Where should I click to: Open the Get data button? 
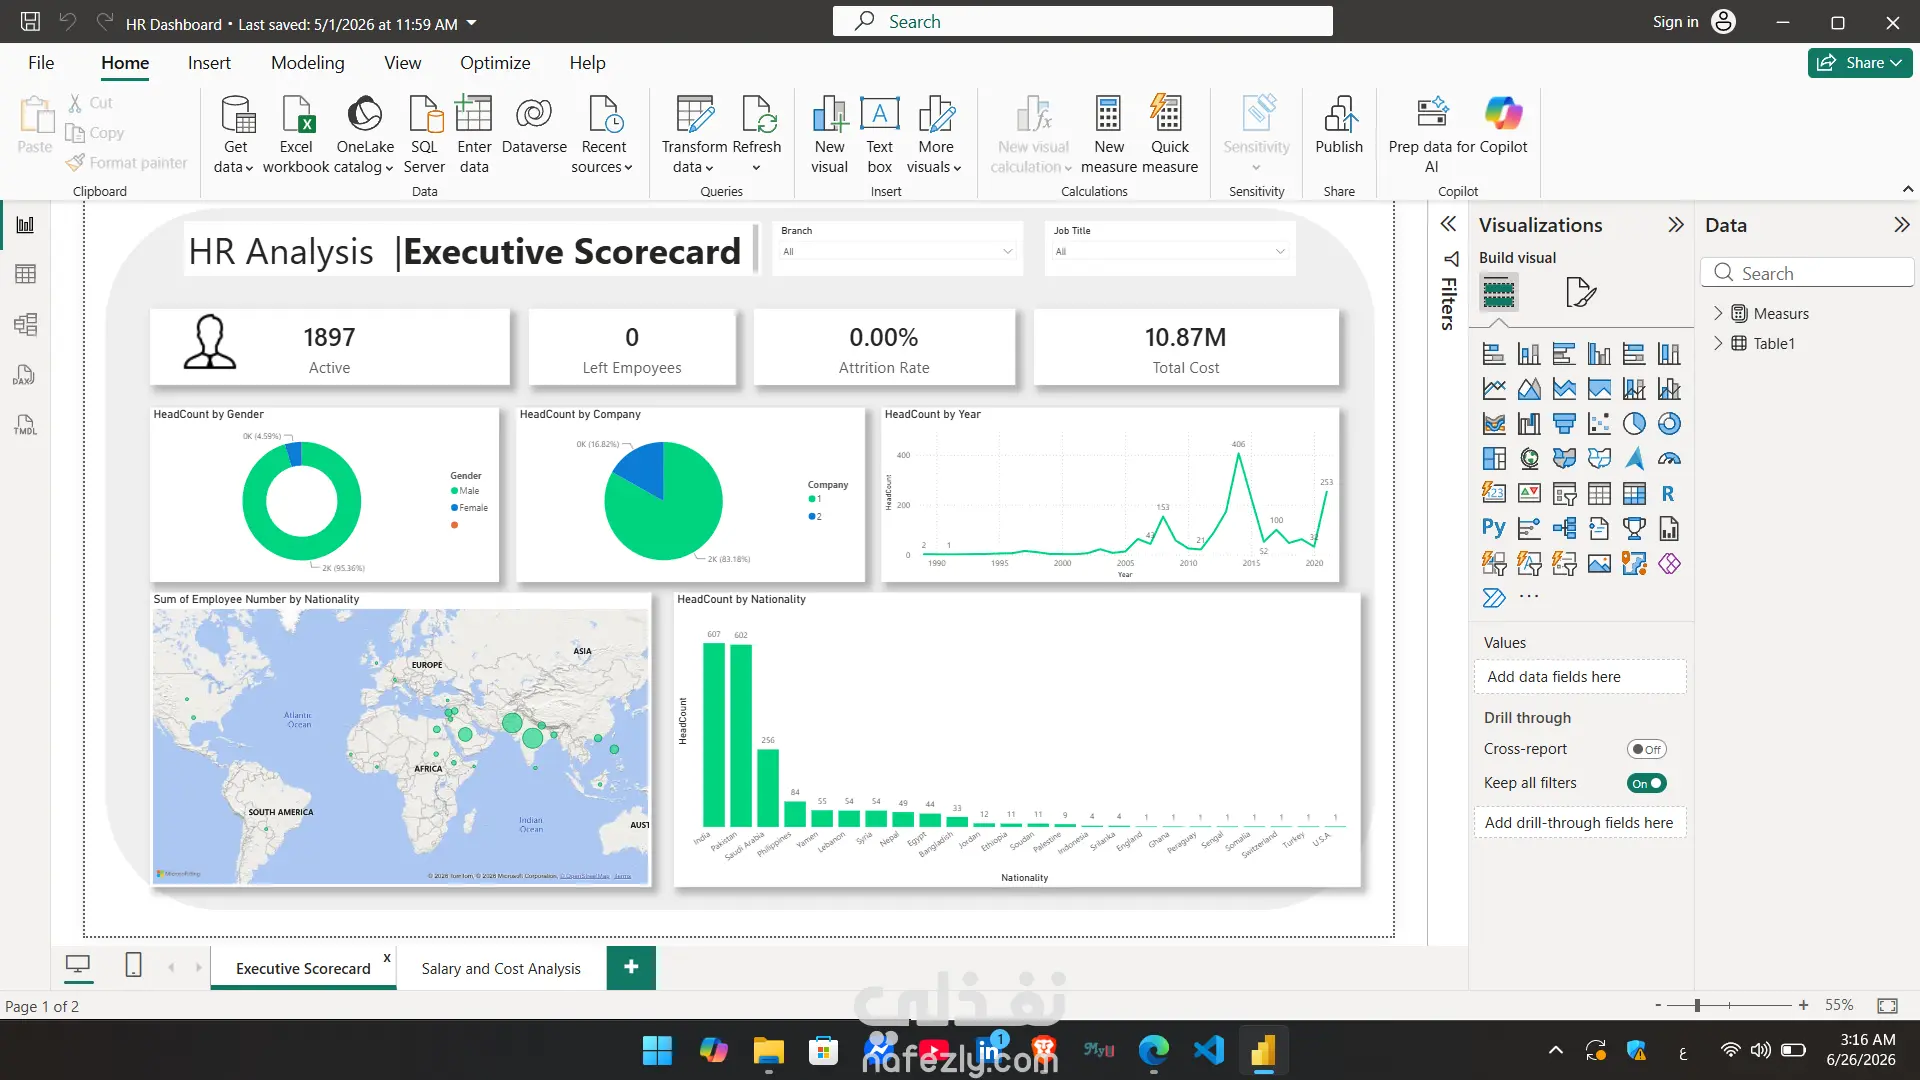[x=235, y=134]
